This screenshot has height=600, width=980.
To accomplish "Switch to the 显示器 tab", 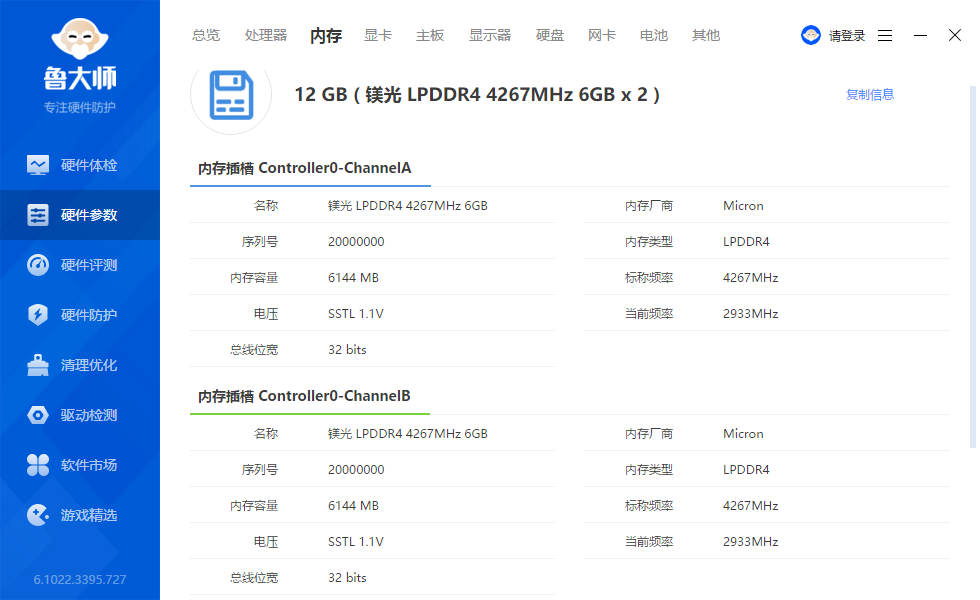I will (x=490, y=35).
